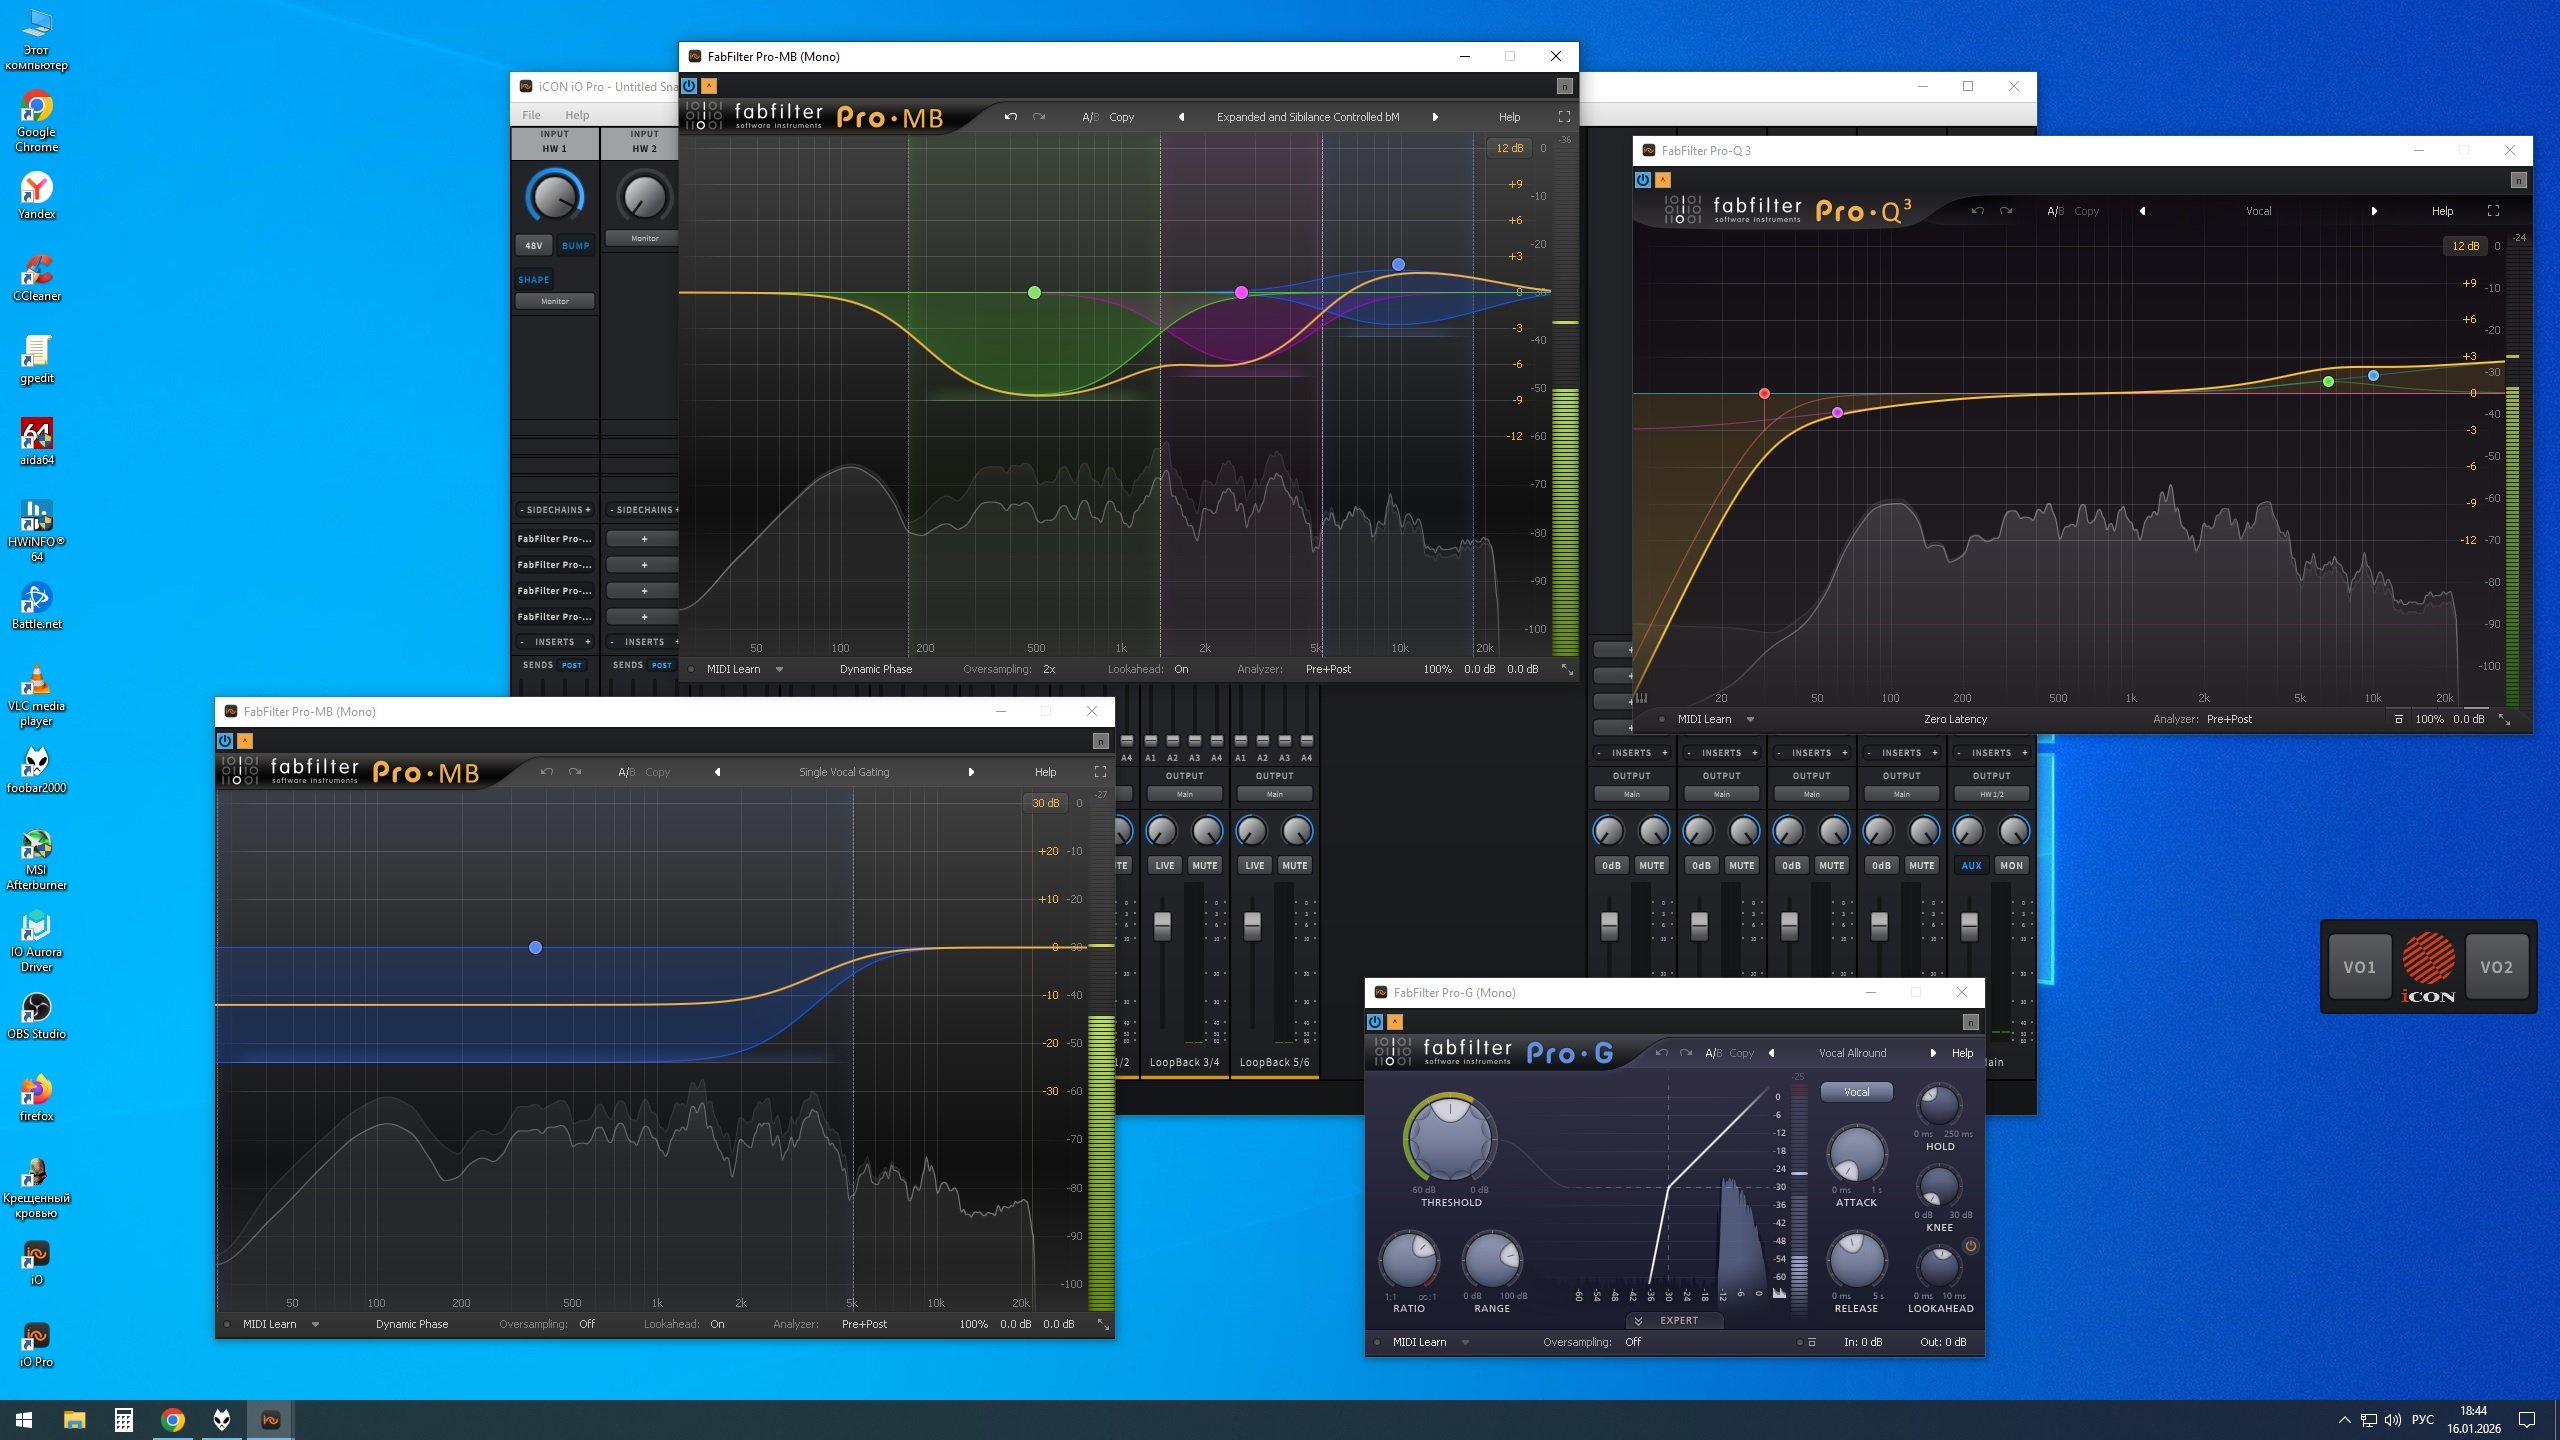The image size is (2560, 1440).
Task: Click redo arrow in bottom Pro-MB window
Action: (x=575, y=772)
